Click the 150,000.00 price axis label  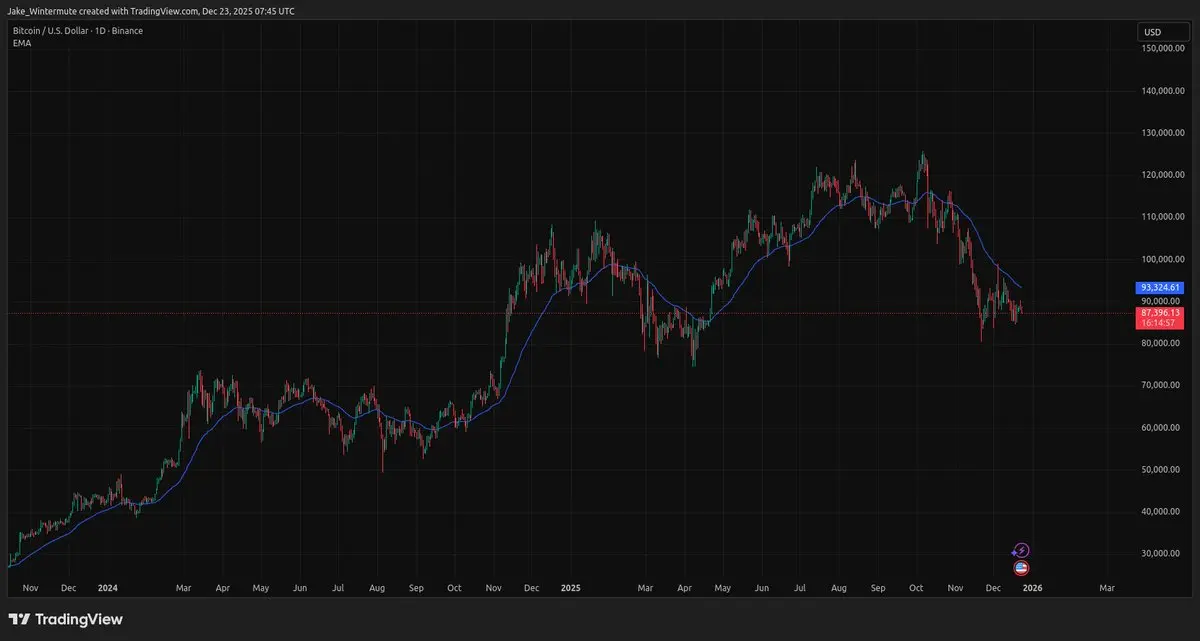pos(1164,49)
